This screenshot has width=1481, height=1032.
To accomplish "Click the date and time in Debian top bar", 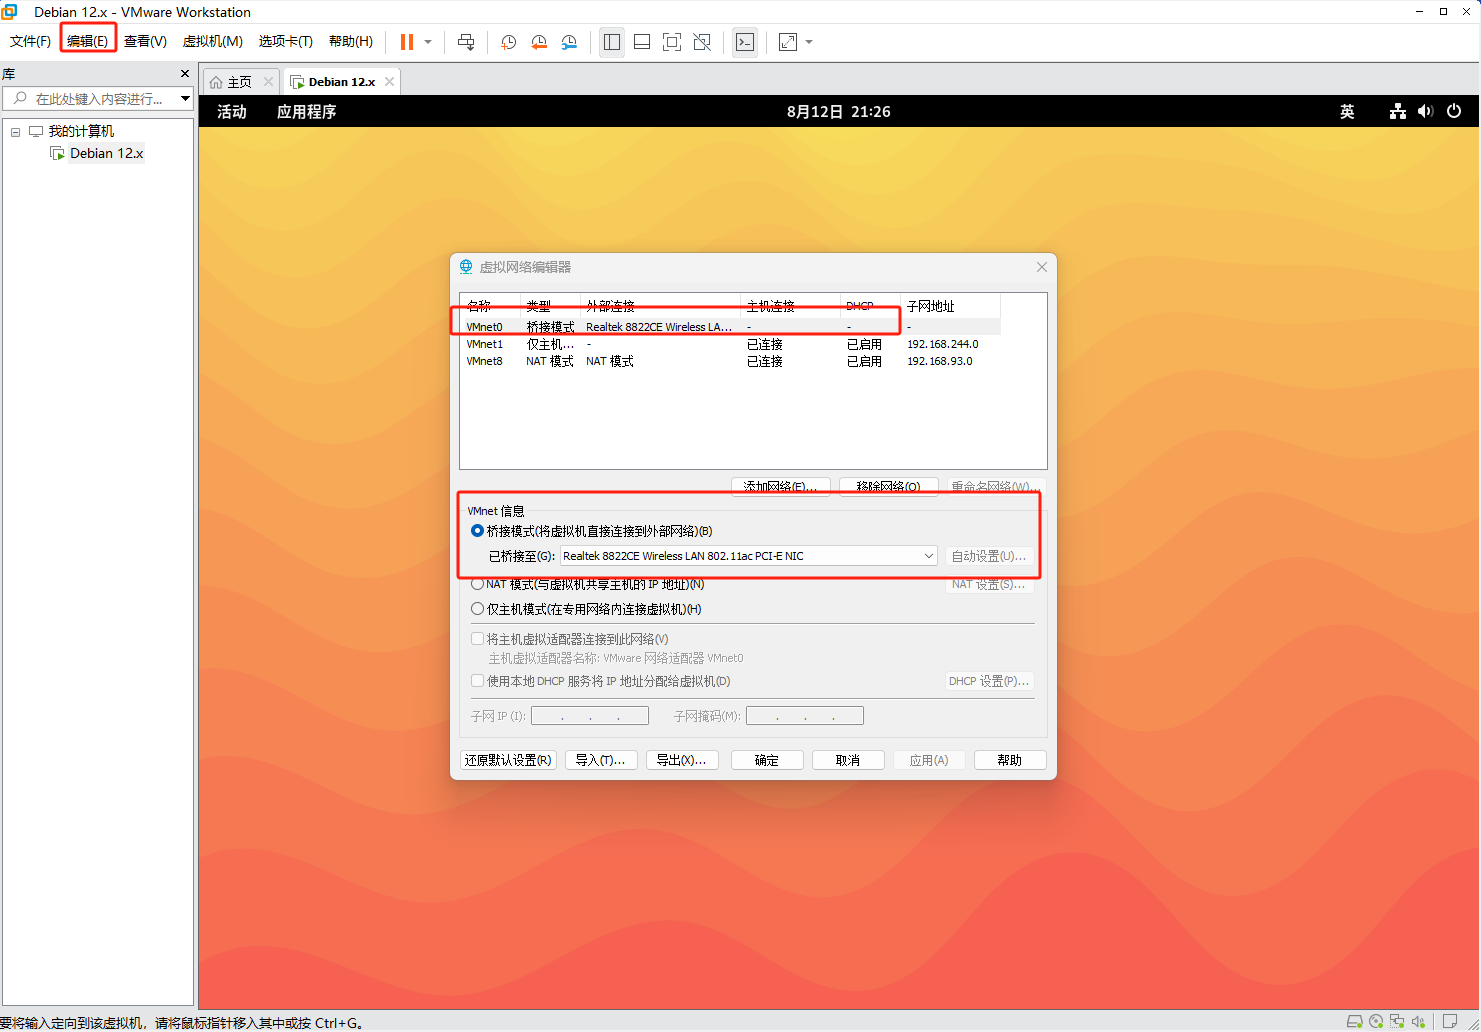I will 838,112.
